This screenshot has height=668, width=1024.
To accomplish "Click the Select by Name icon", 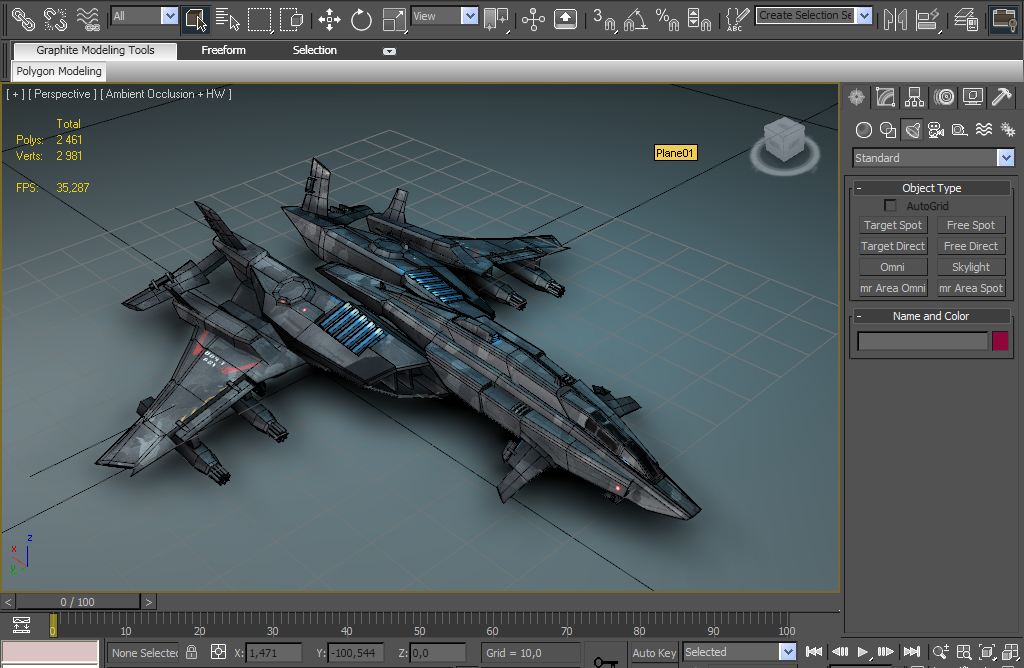I will tap(227, 18).
